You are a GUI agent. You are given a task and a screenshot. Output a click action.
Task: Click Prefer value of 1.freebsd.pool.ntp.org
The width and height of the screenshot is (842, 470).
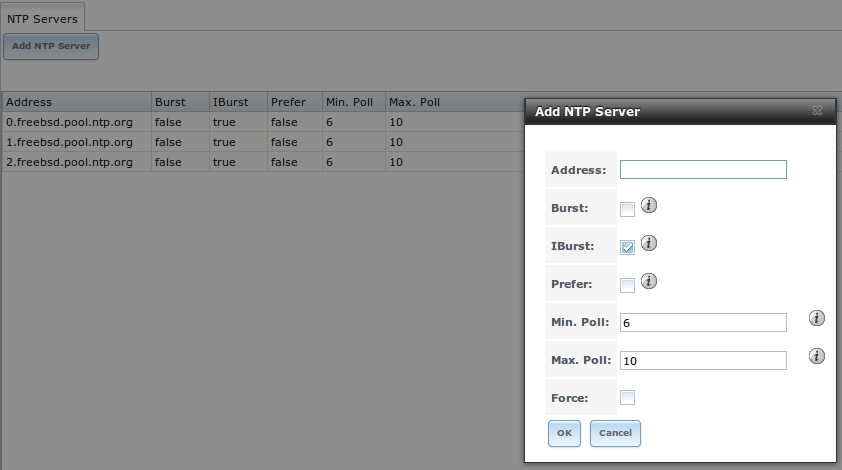[284, 142]
